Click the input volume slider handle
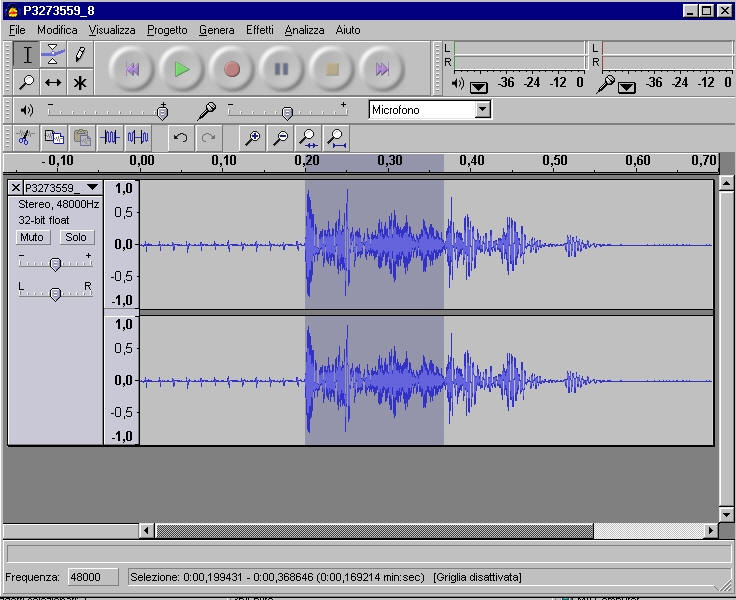This screenshot has height=600, width=736. (x=287, y=113)
